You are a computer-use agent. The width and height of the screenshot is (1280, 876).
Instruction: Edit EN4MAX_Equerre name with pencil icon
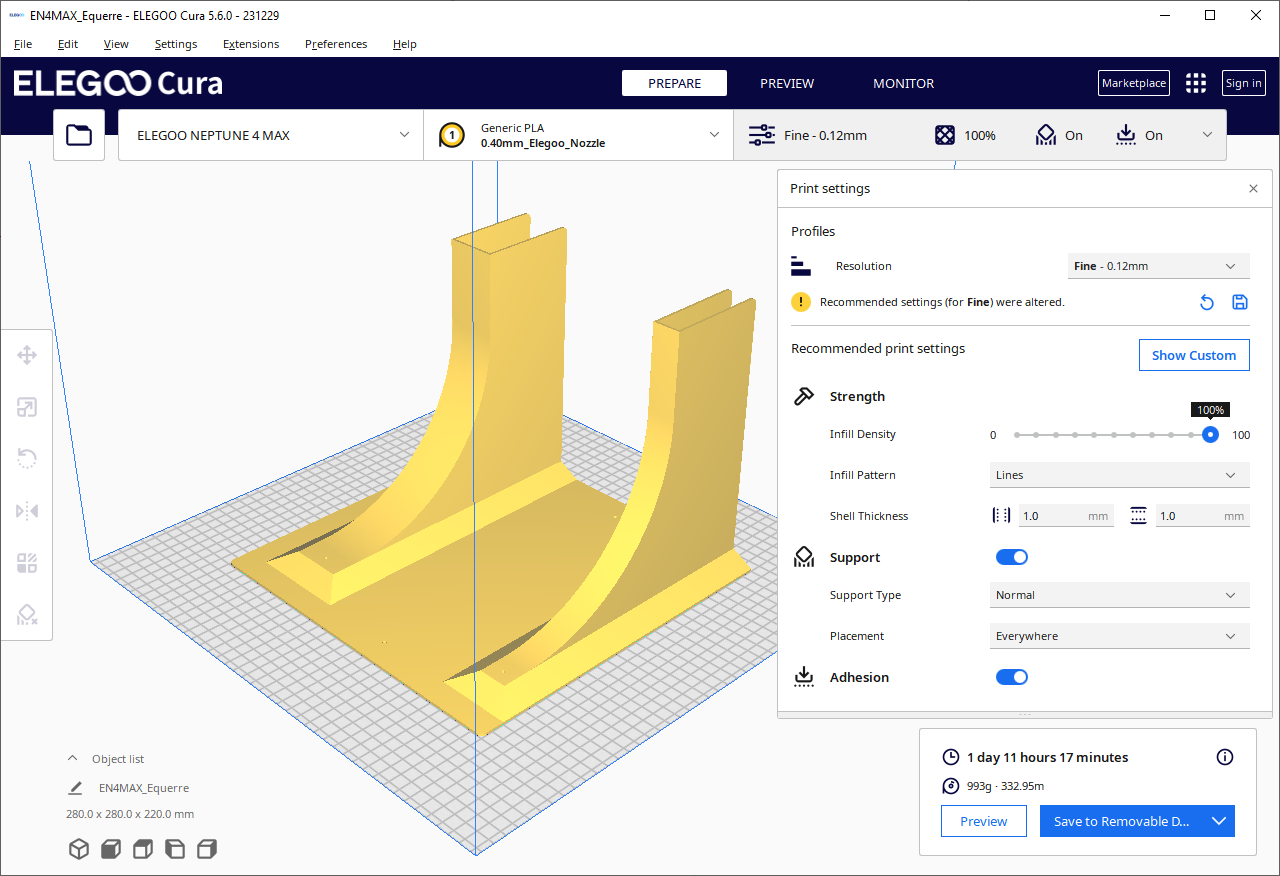pyautogui.click(x=75, y=788)
